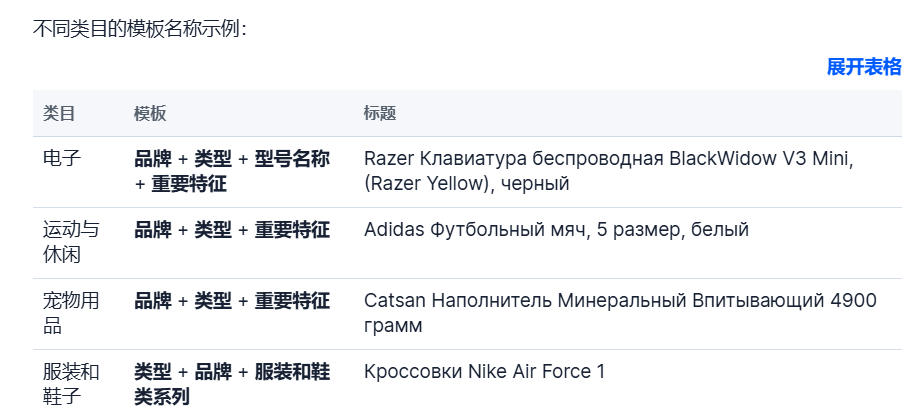This screenshot has height=416, width=923.
Task: Click the 展开表格 link
Action: (x=864, y=67)
